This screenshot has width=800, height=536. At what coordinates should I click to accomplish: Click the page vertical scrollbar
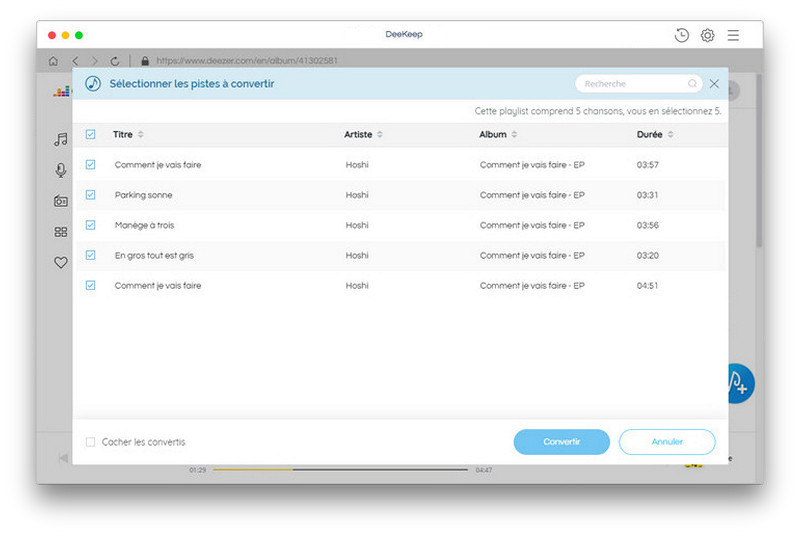(x=759, y=161)
